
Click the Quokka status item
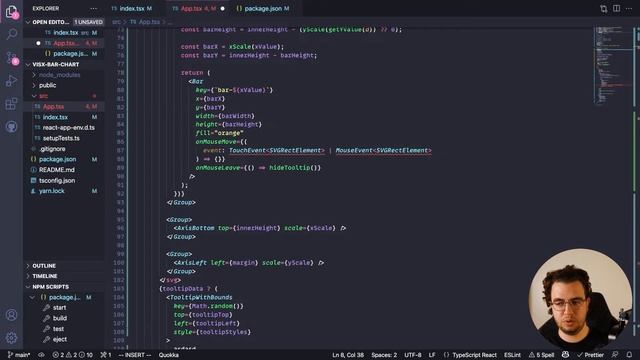point(169,355)
